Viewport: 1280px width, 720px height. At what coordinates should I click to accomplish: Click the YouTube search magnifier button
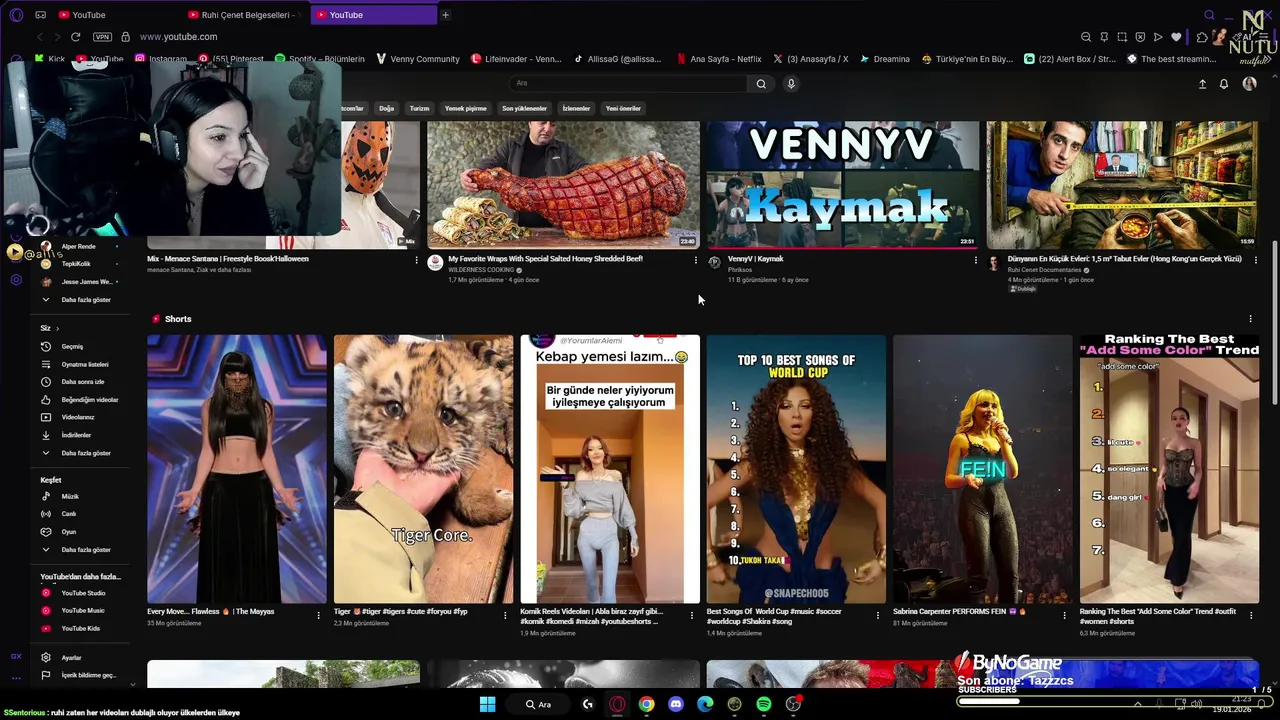coord(761,84)
